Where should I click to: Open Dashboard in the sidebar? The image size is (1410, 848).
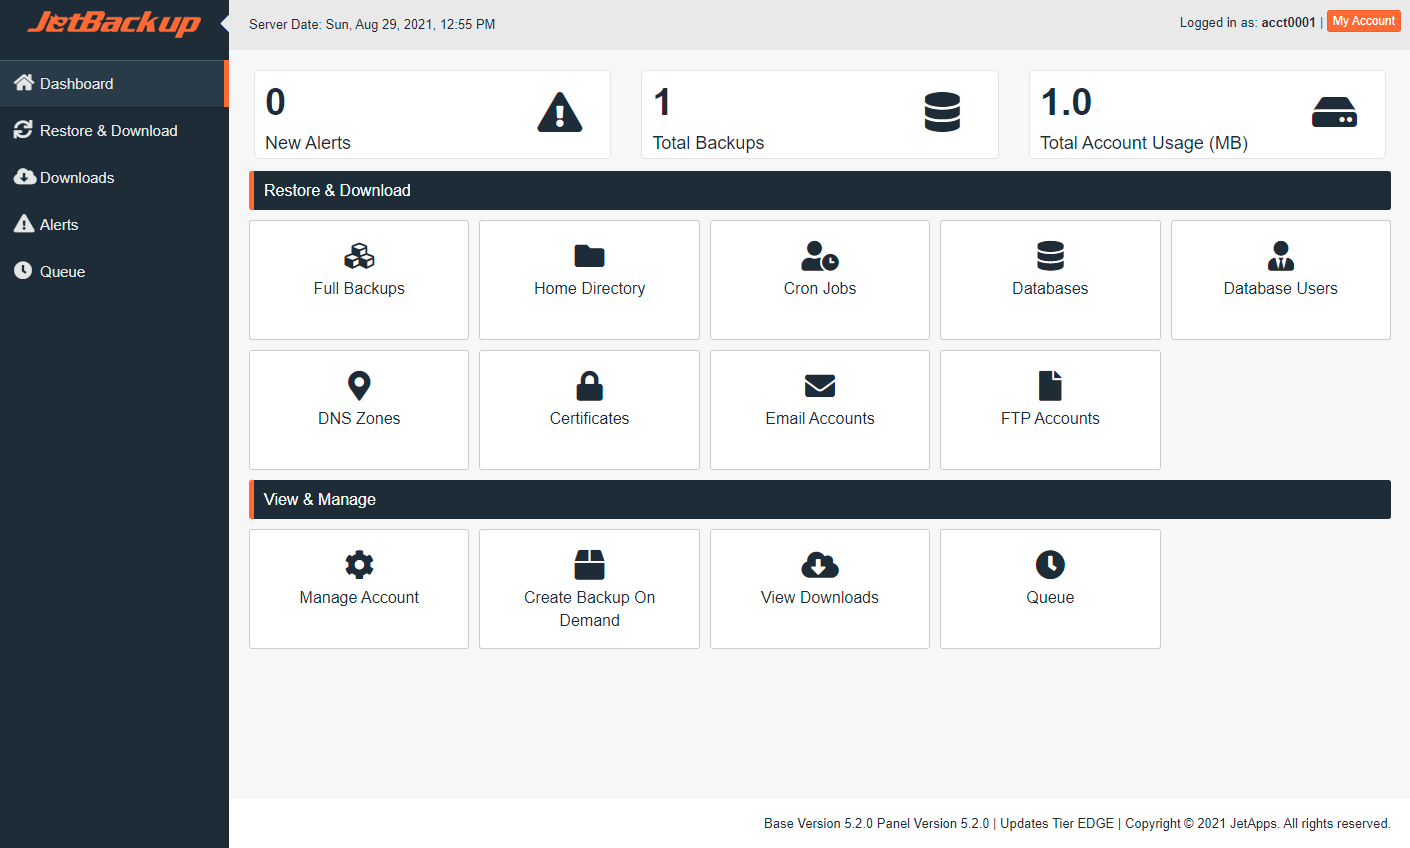click(x=114, y=84)
